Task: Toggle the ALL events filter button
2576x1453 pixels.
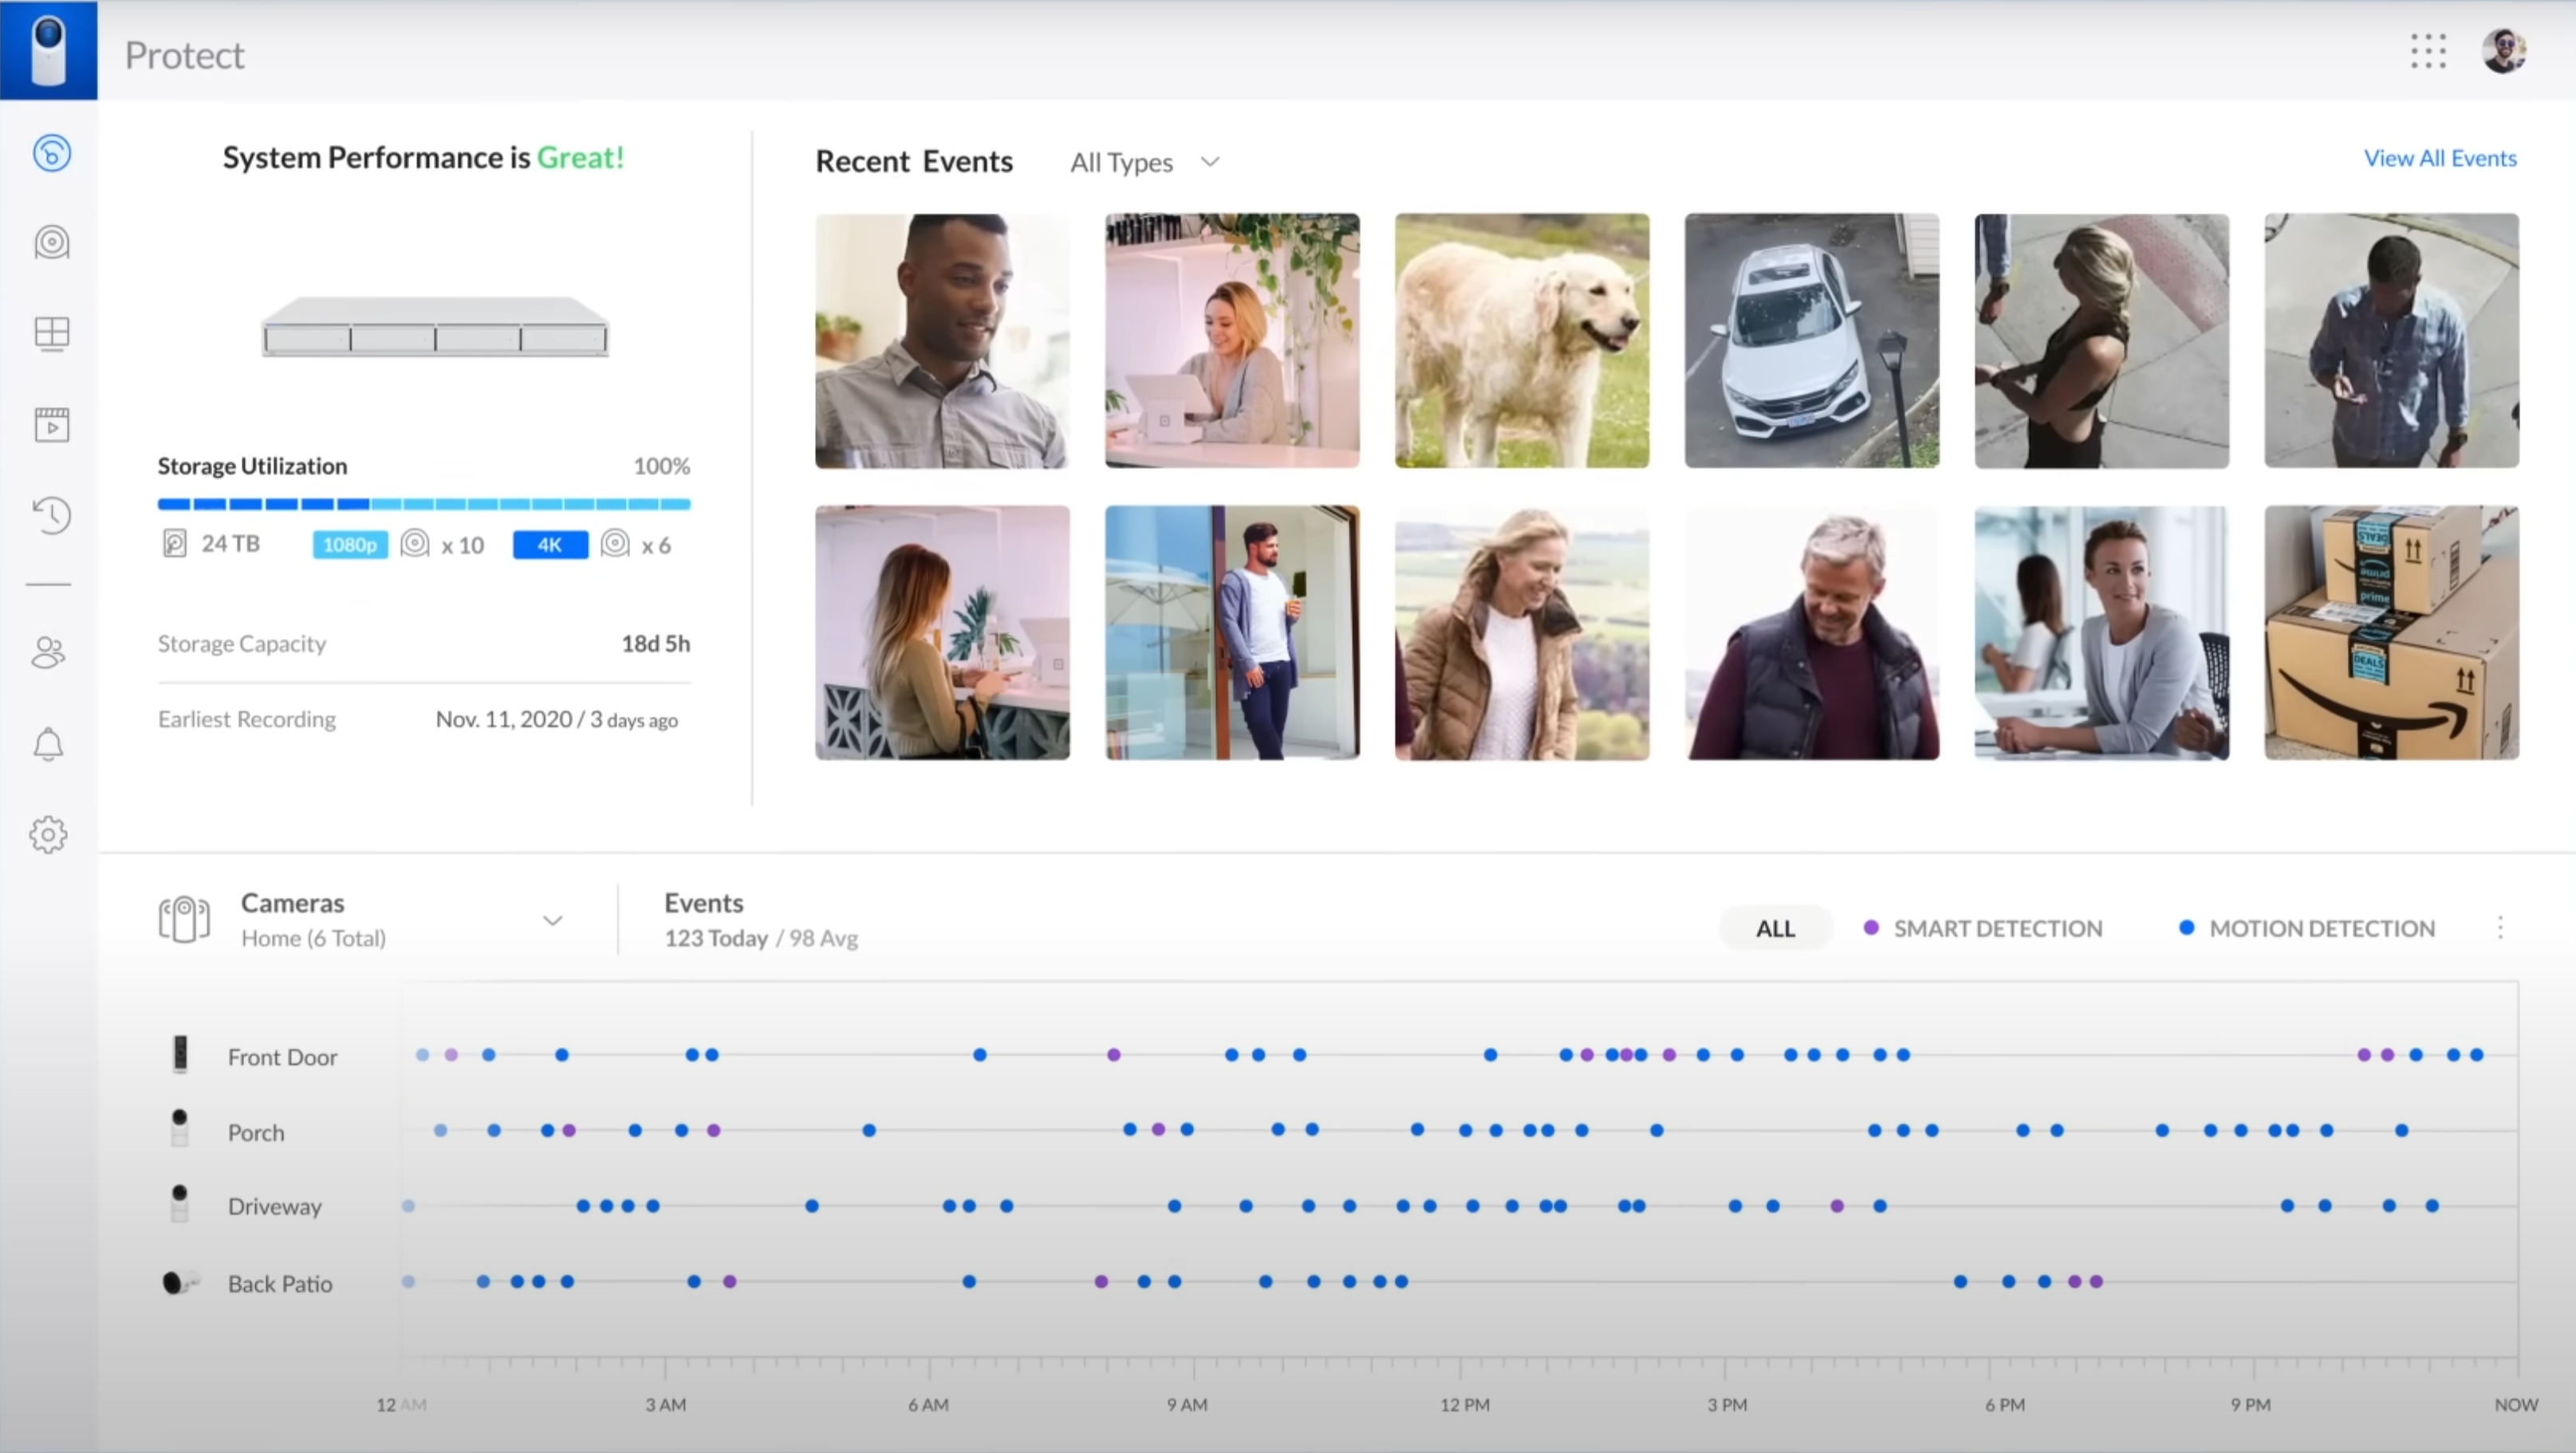Action: click(1773, 926)
